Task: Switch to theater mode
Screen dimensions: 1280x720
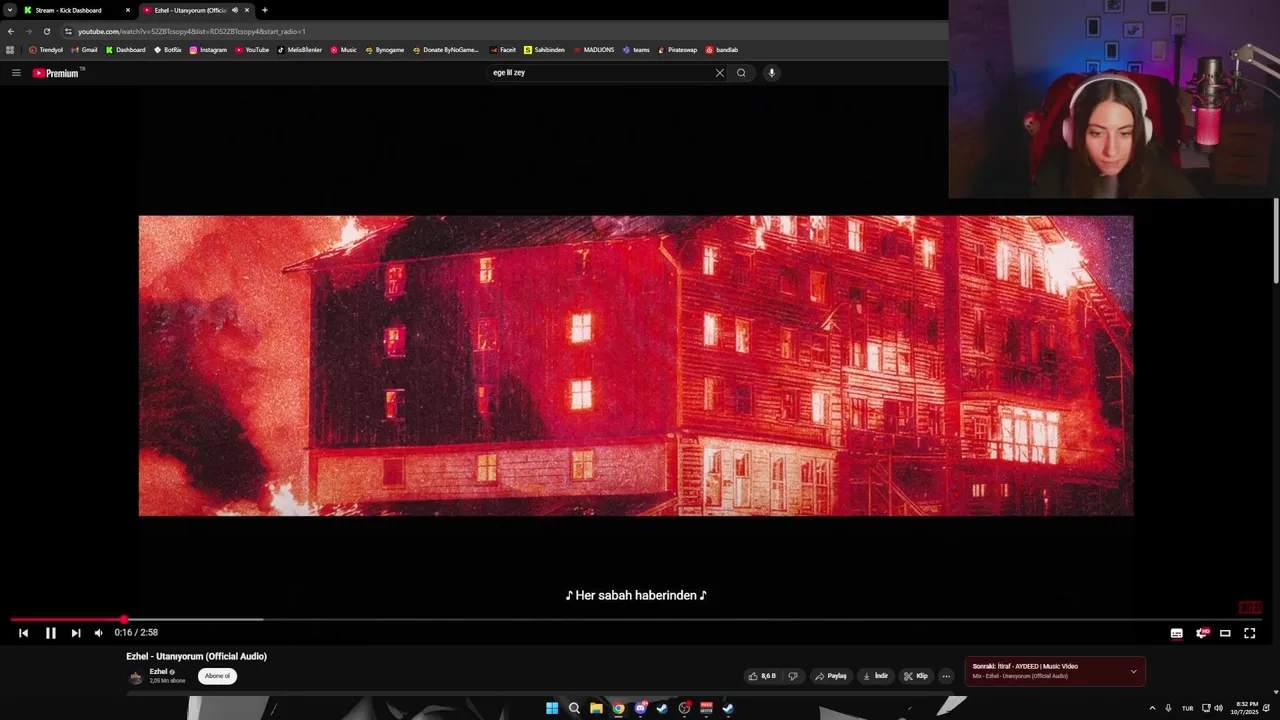Action: 1225,633
